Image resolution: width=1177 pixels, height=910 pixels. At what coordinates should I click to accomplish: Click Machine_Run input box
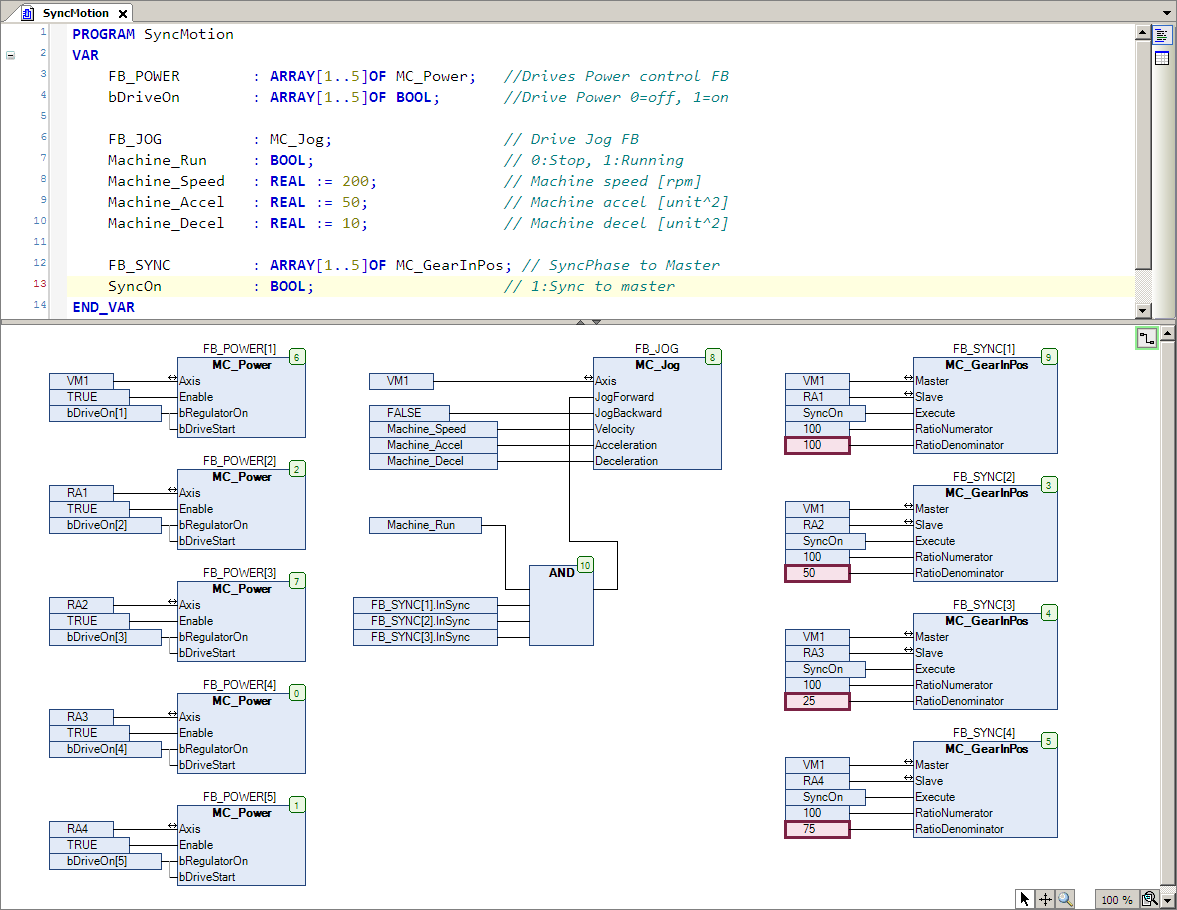(x=425, y=525)
